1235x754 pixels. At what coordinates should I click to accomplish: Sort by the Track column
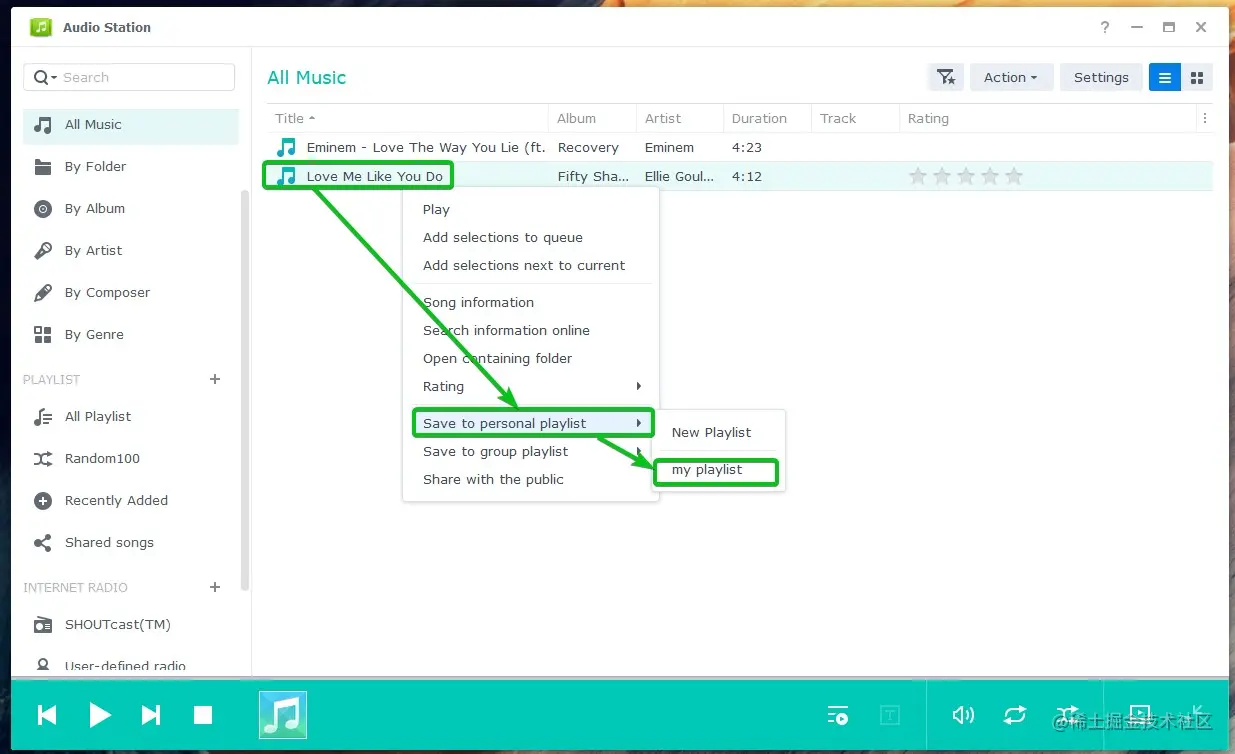(x=855, y=118)
